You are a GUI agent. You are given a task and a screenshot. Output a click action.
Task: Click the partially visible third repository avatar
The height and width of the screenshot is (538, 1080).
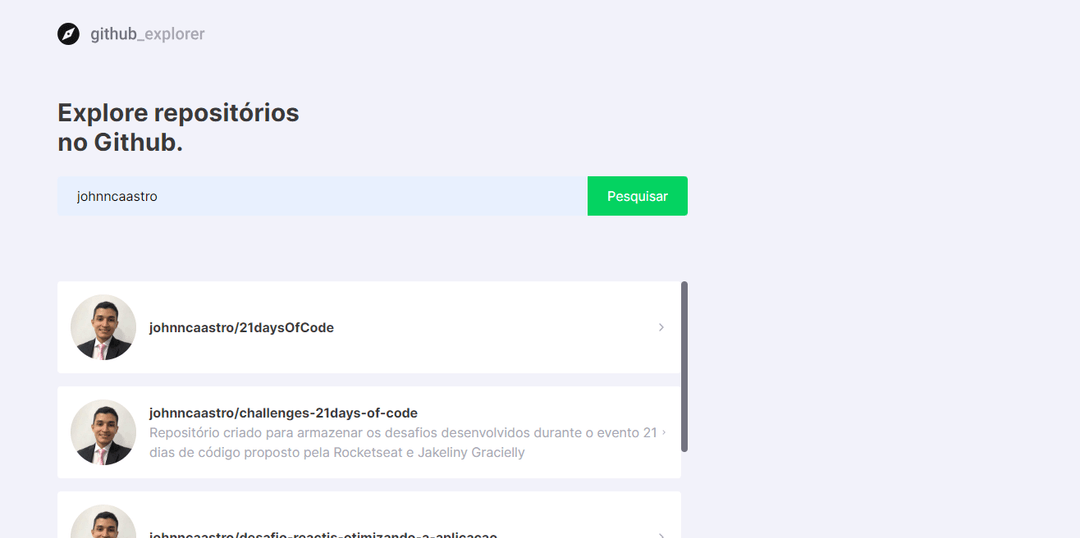coord(103,521)
